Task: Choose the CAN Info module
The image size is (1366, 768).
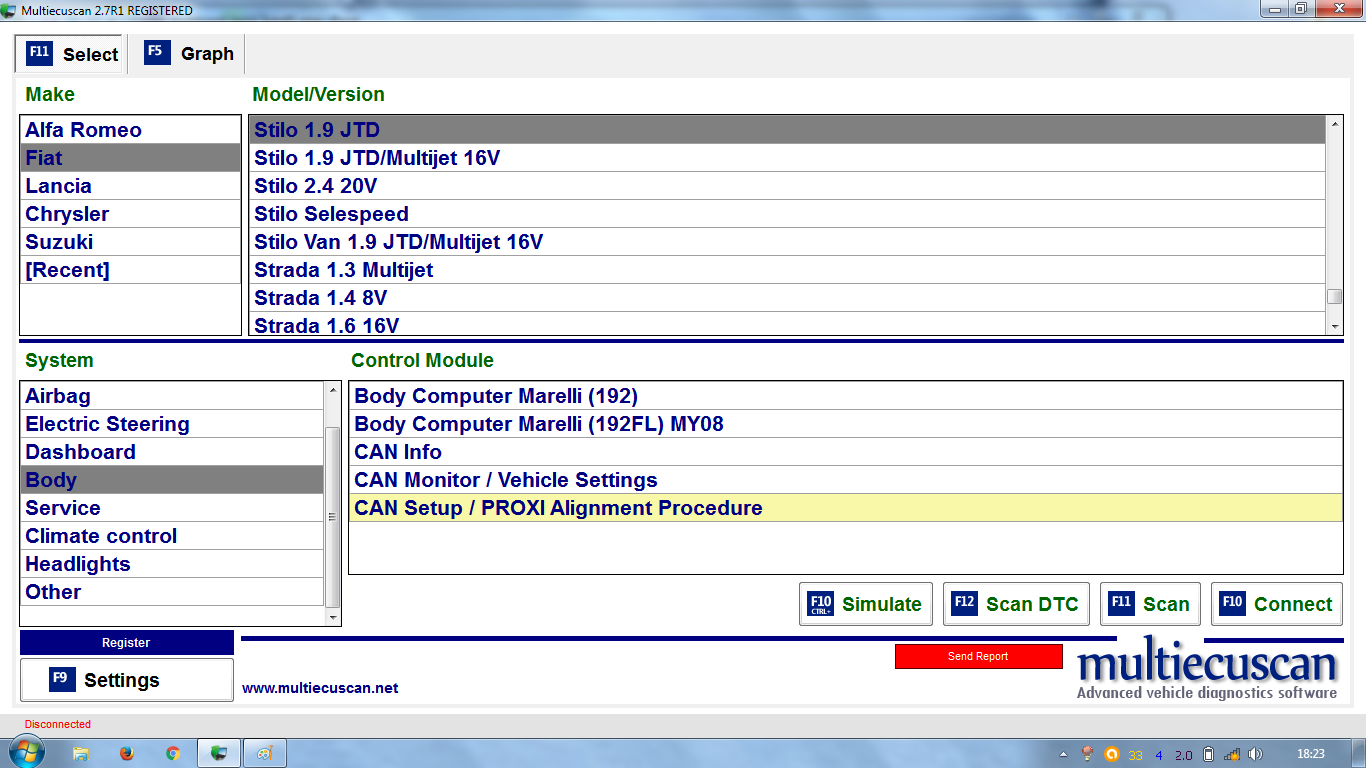Action: 846,452
